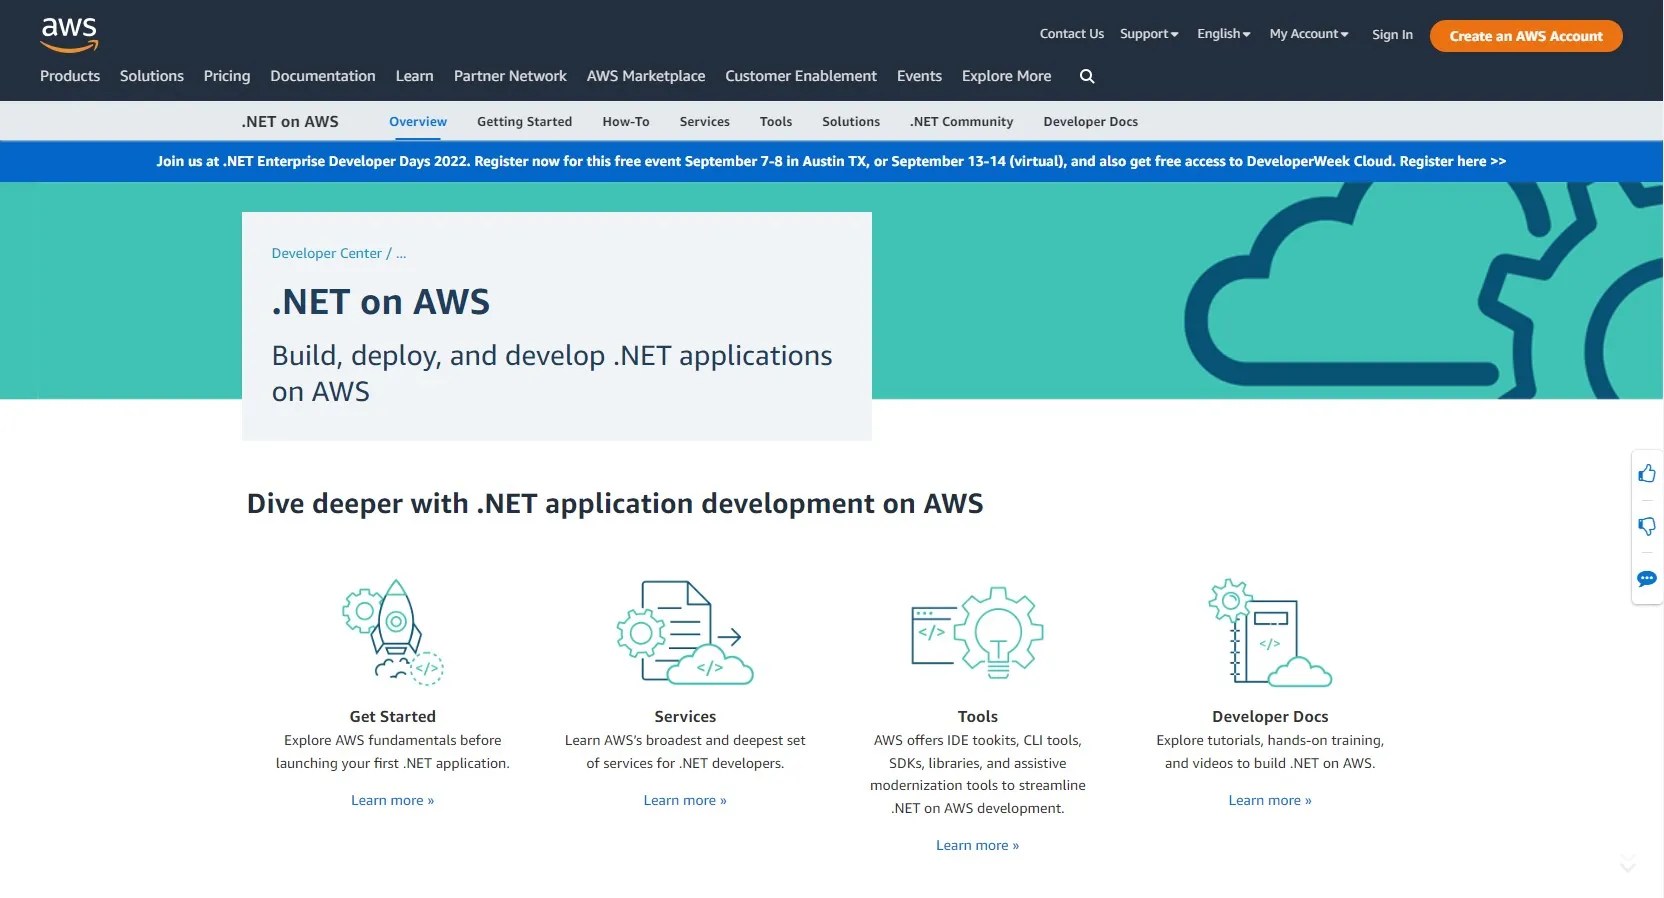Switch to the Developer Docs tab
This screenshot has width=1664, height=898.
coord(1091,121)
